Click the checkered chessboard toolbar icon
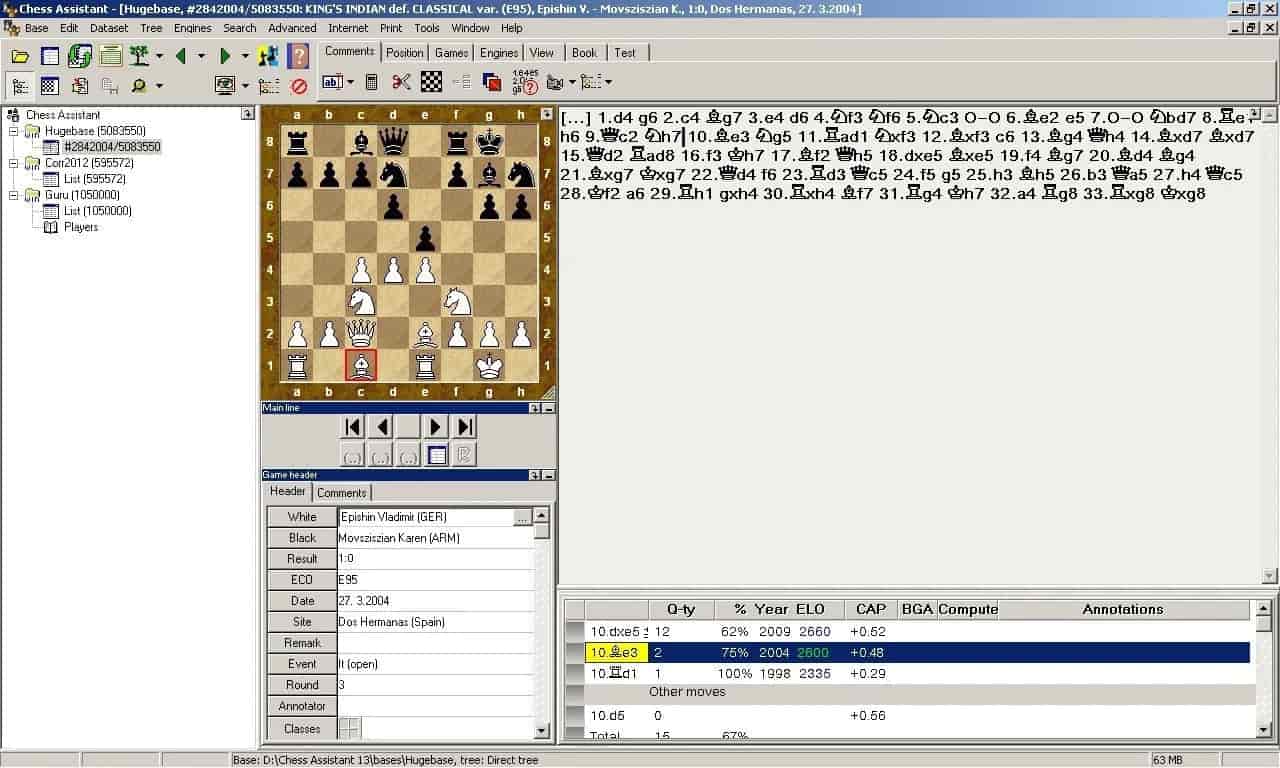This screenshot has width=1280, height=768. click(431, 82)
